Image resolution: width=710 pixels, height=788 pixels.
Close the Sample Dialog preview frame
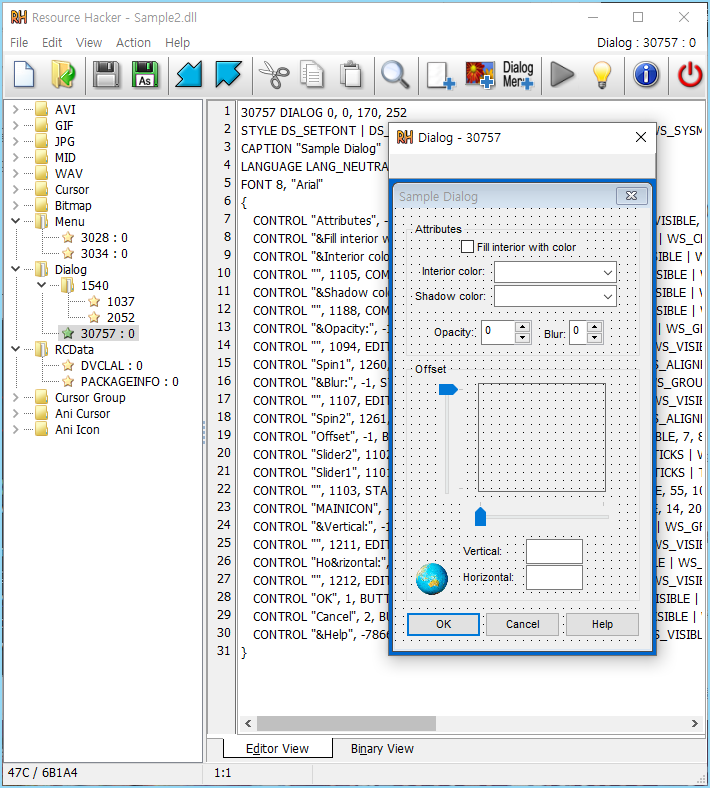point(632,196)
